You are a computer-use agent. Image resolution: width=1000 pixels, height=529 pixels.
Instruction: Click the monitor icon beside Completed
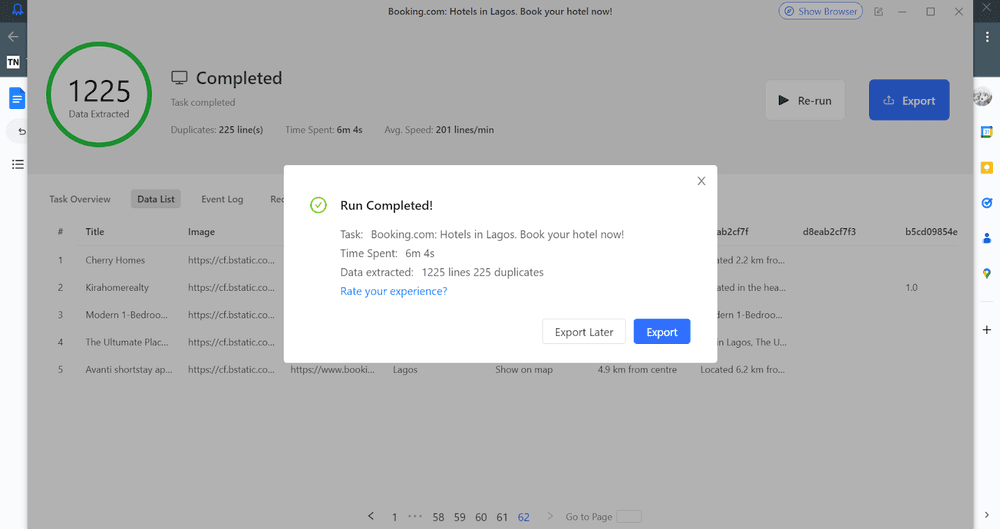pos(179,78)
